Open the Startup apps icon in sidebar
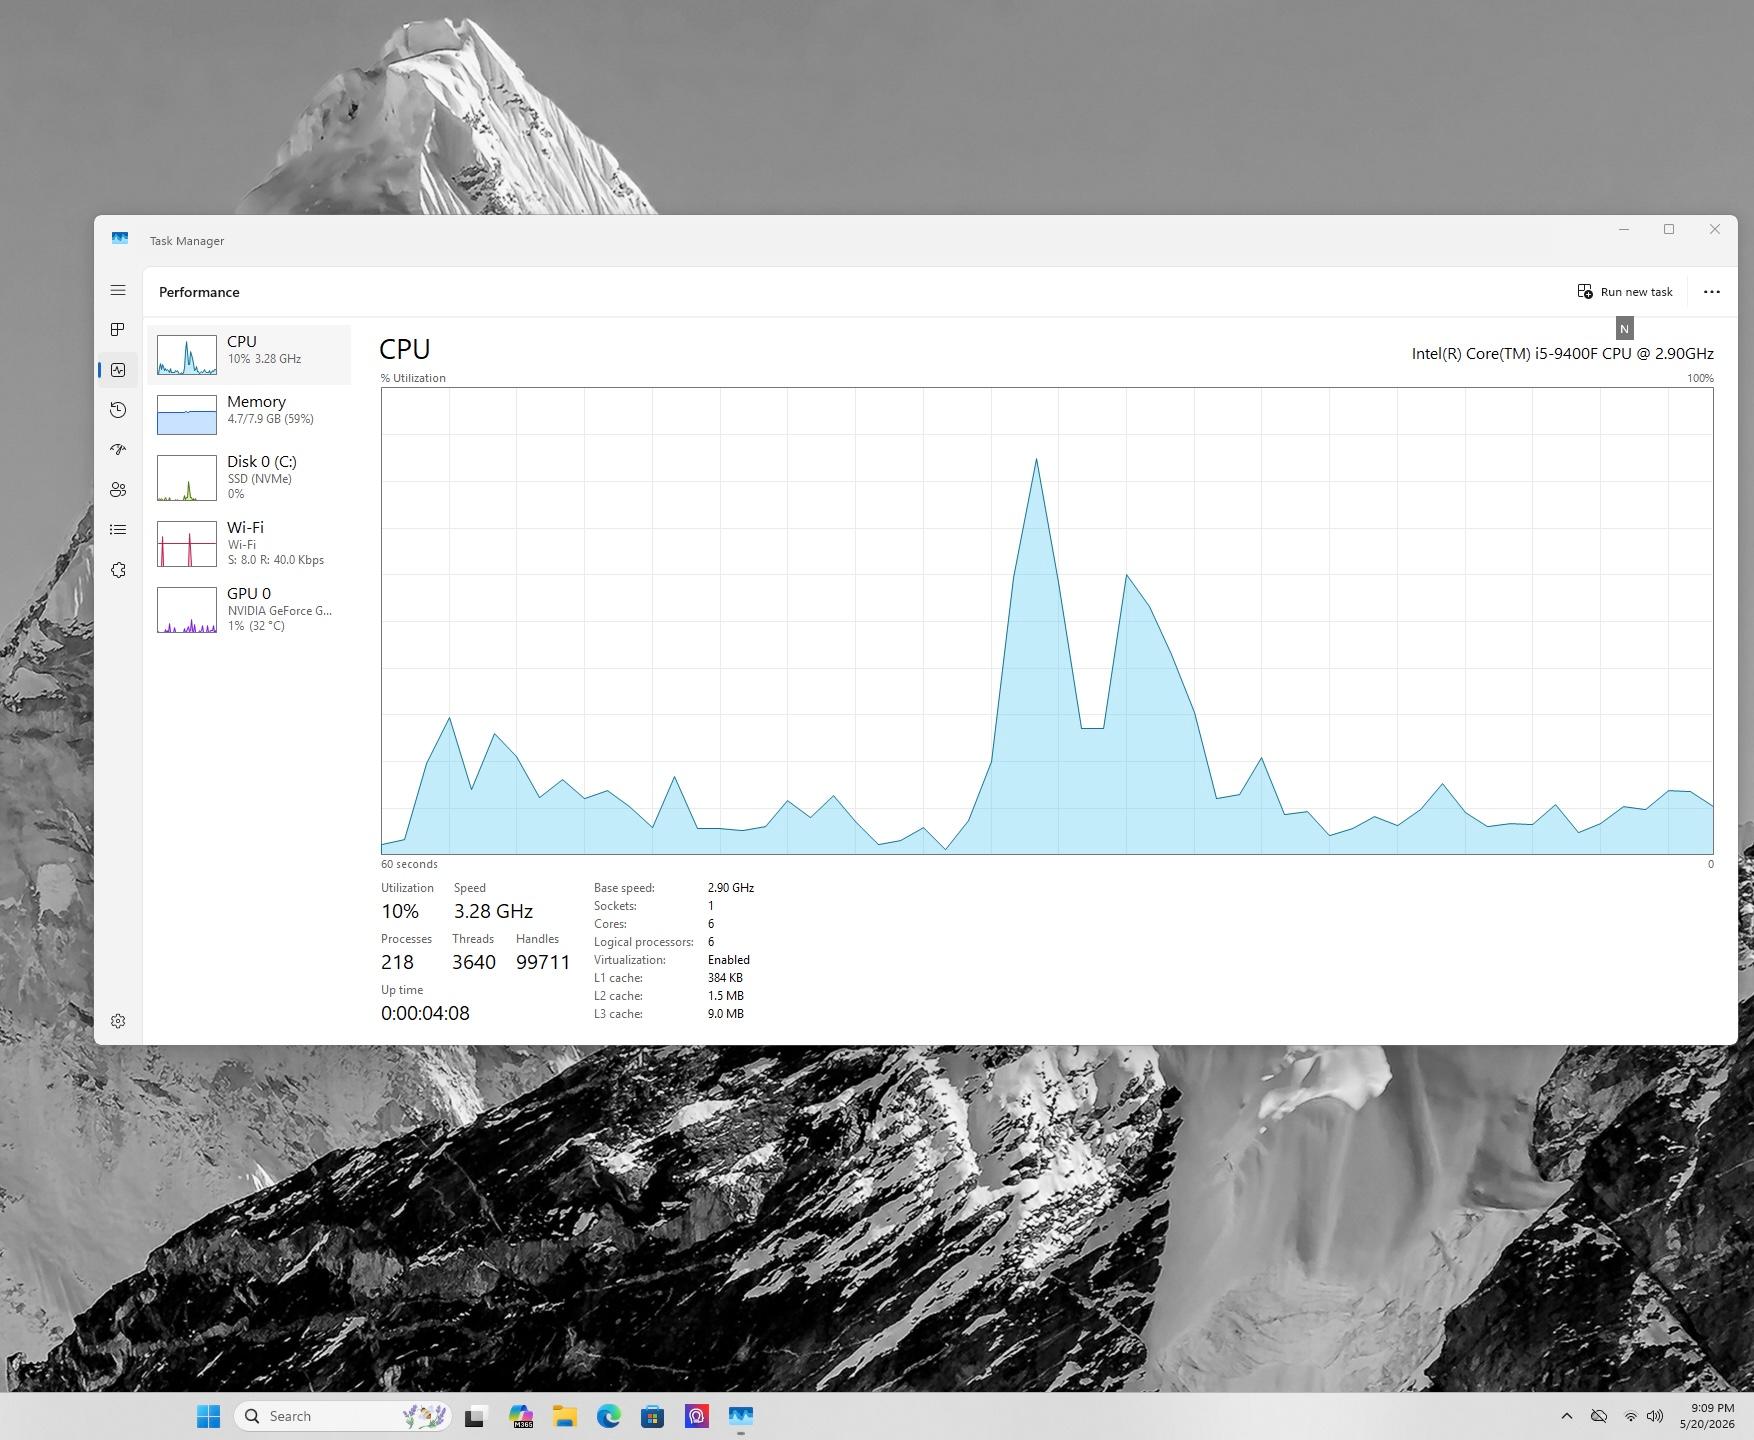The width and height of the screenshot is (1754, 1440). 118,450
